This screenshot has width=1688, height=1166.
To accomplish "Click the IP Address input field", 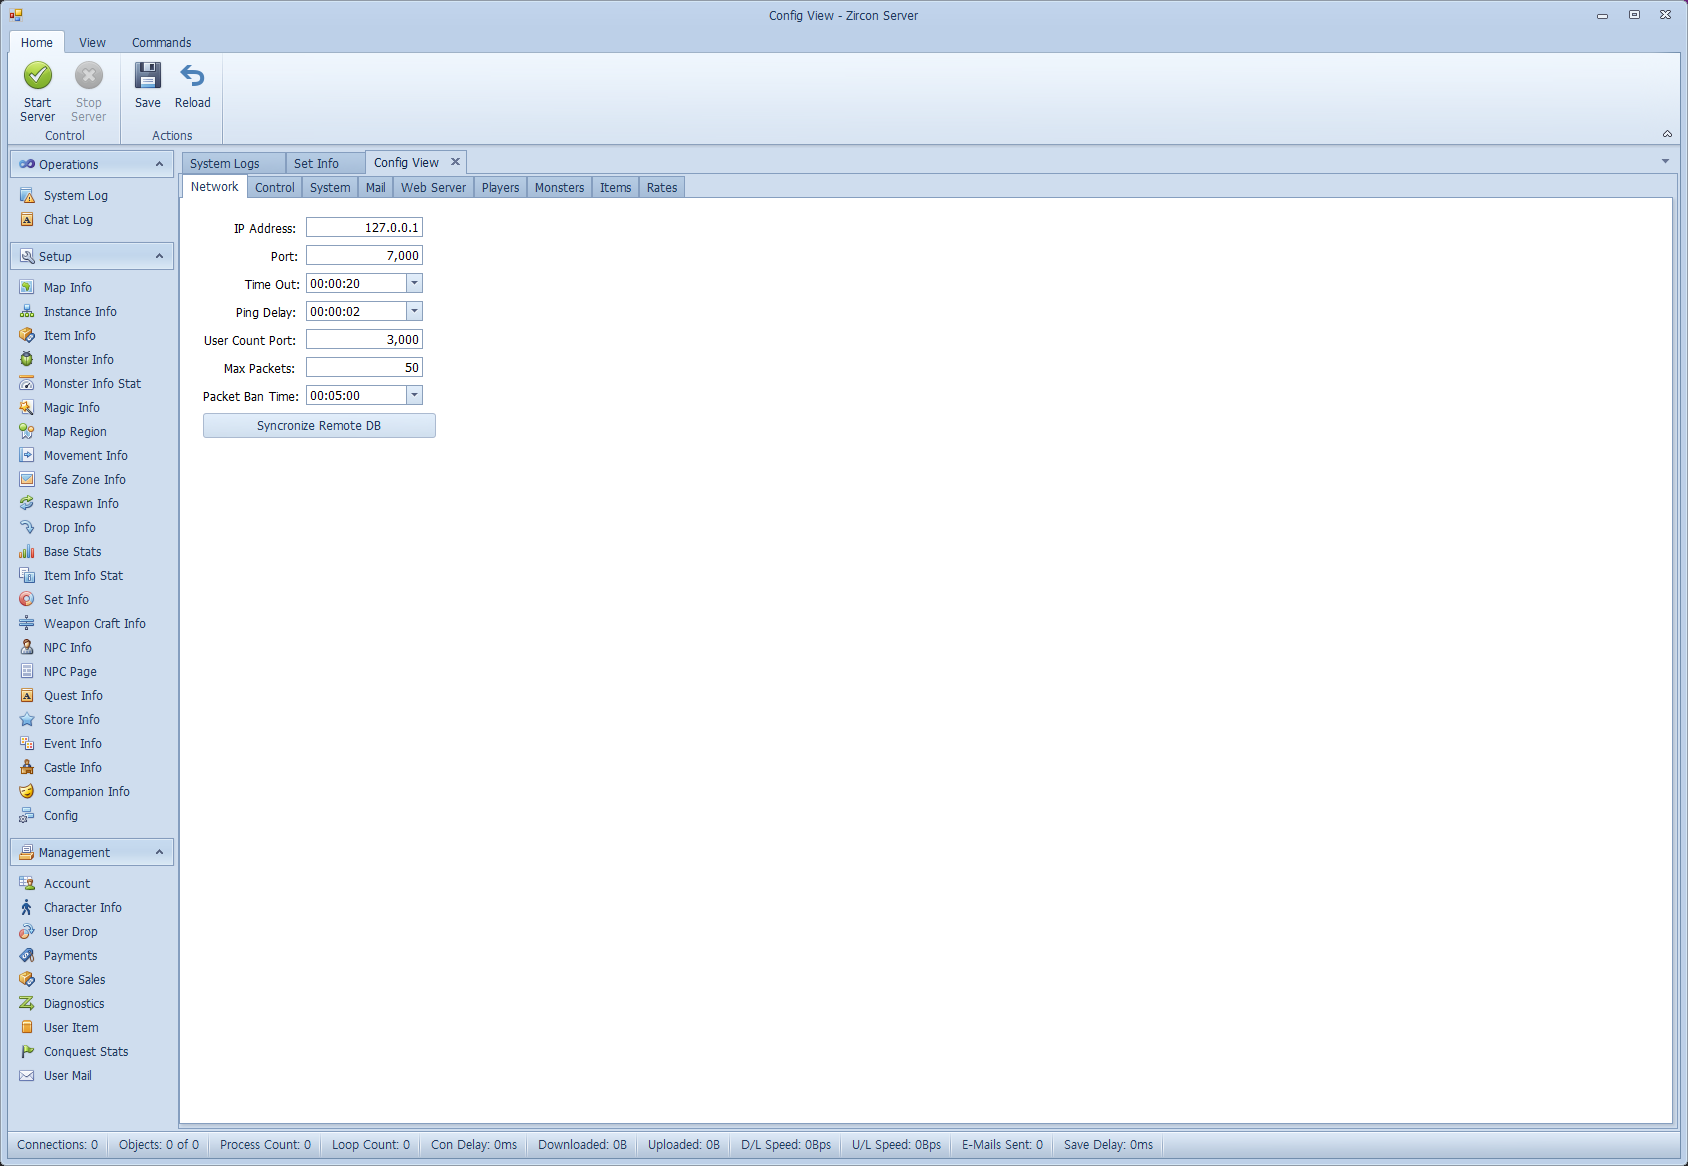I will coord(364,228).
